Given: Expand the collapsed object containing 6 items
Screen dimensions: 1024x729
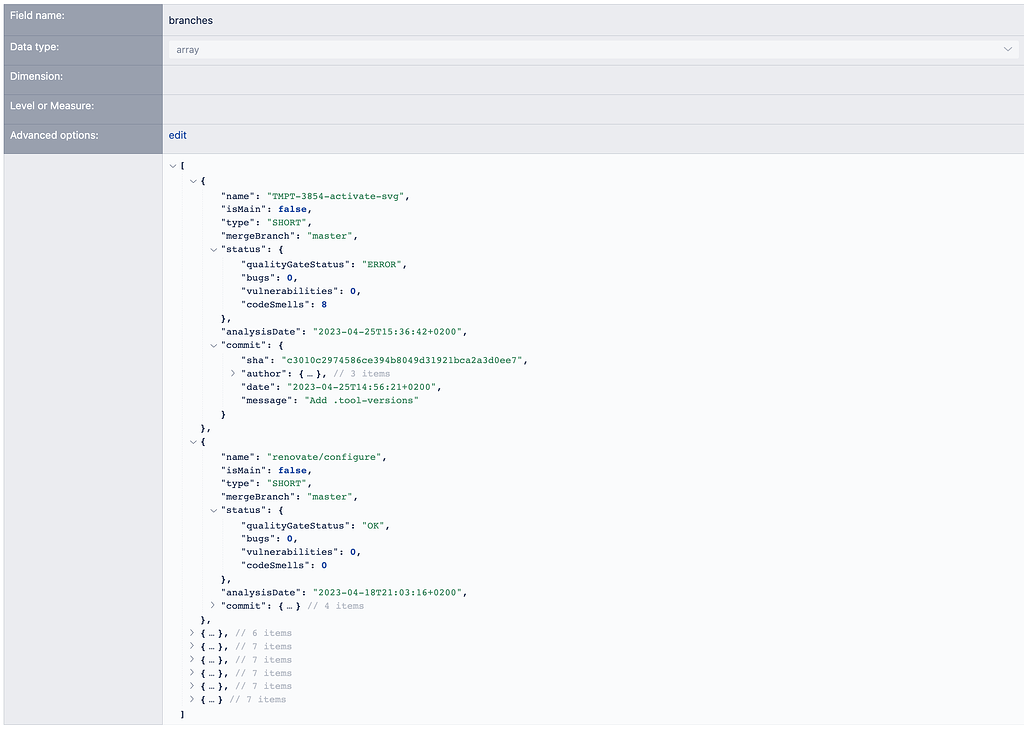Looking at the screenshot, I should point(192,632).
